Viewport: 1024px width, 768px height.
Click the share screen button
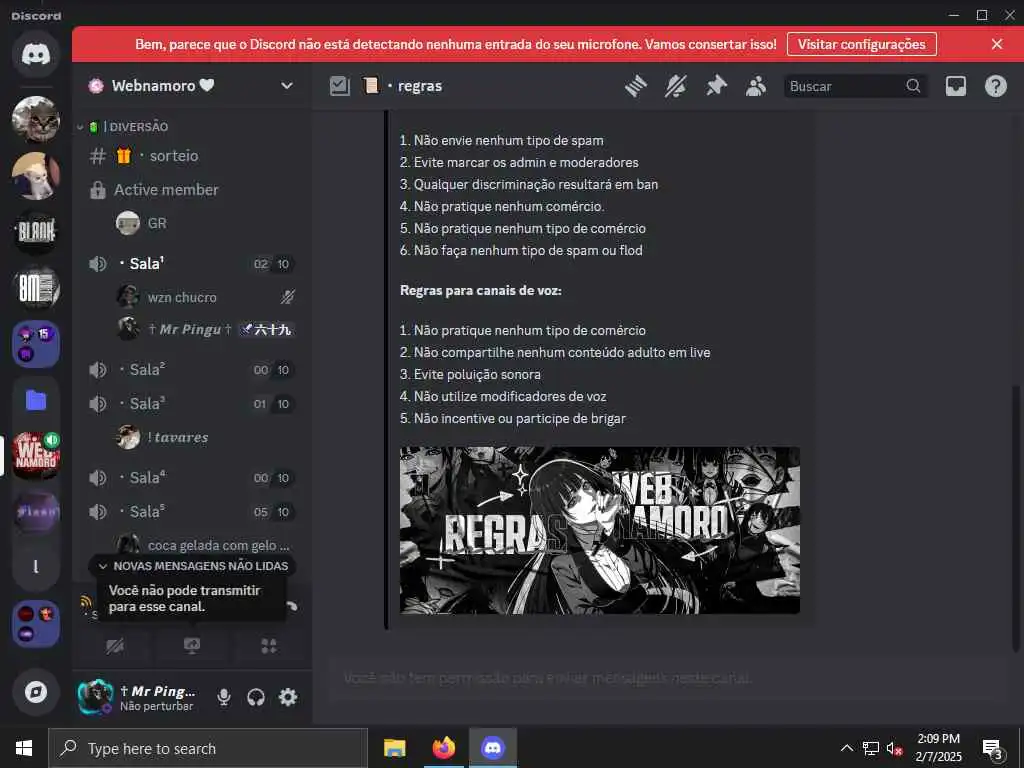[x=192, y=646]
